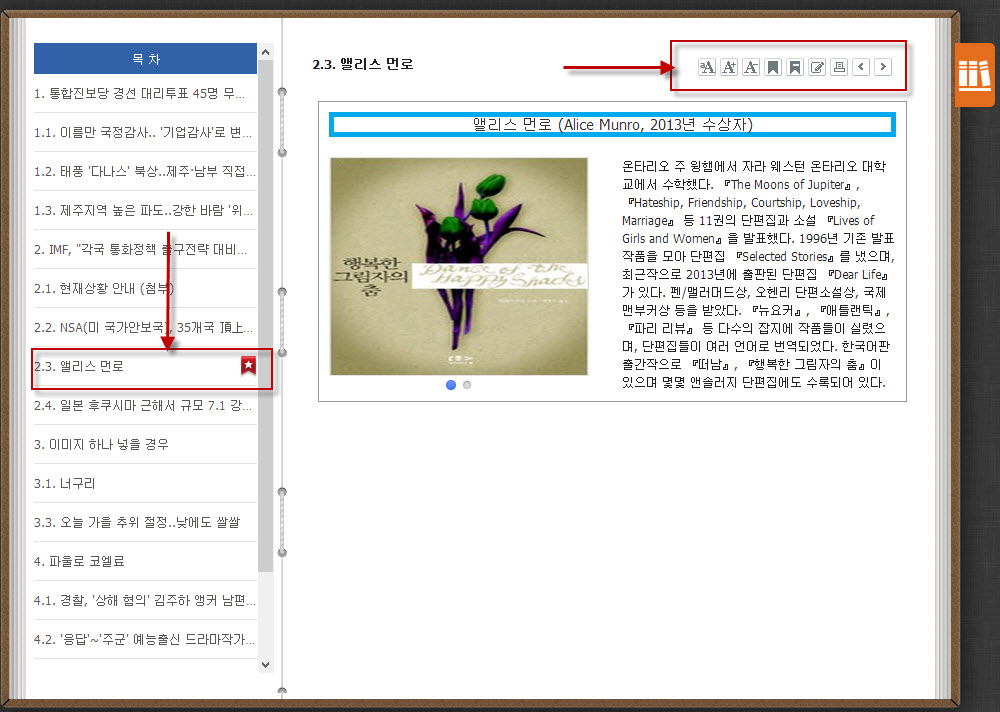Open chapter 4. 파울로 코엘료

pos(145,561)
